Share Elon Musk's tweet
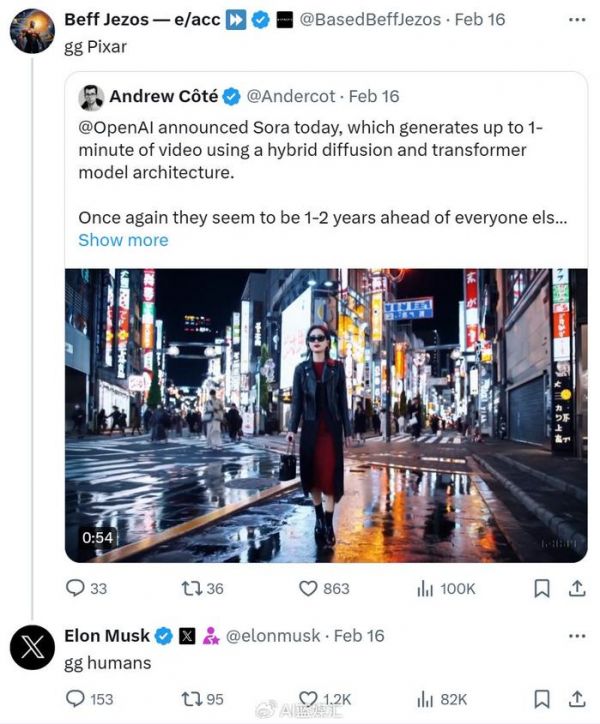The image size is (600, 724). click(576, 698)
